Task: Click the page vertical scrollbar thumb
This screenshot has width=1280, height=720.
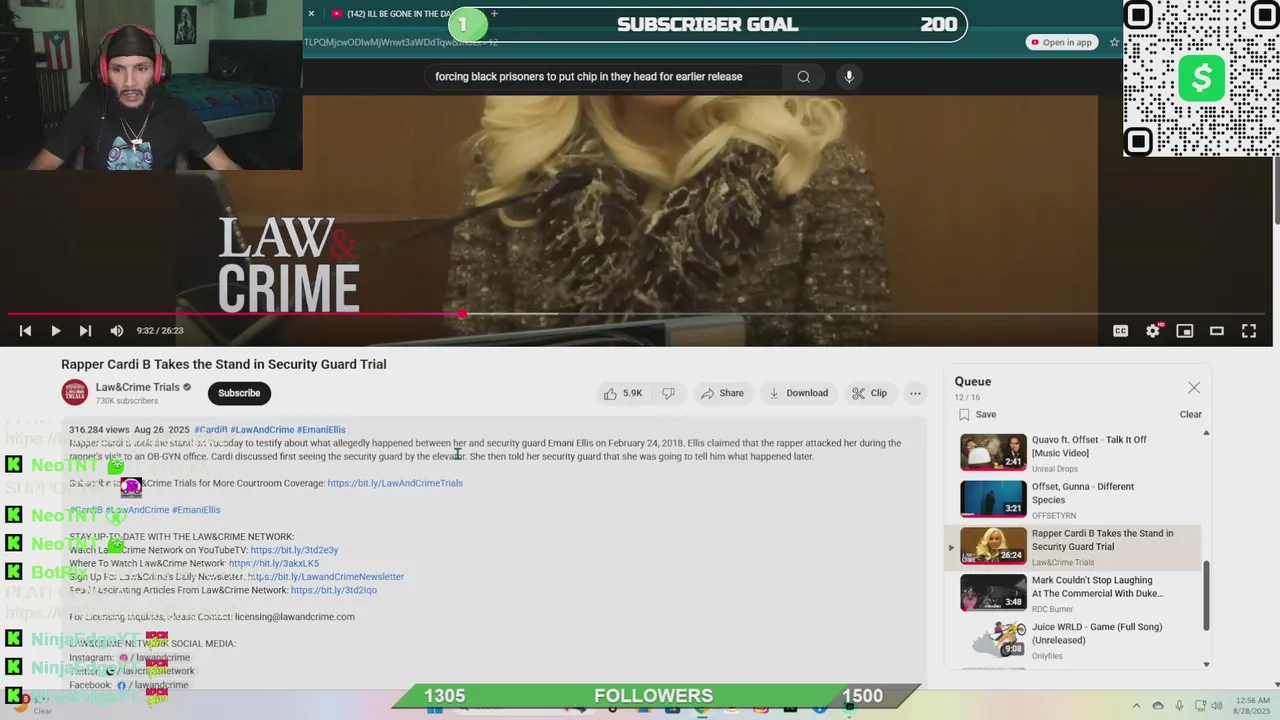Action: coord(1276,191)
